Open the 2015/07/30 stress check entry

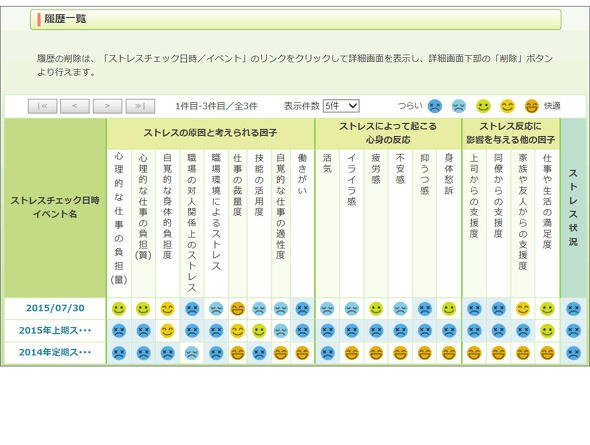(55, 308)
